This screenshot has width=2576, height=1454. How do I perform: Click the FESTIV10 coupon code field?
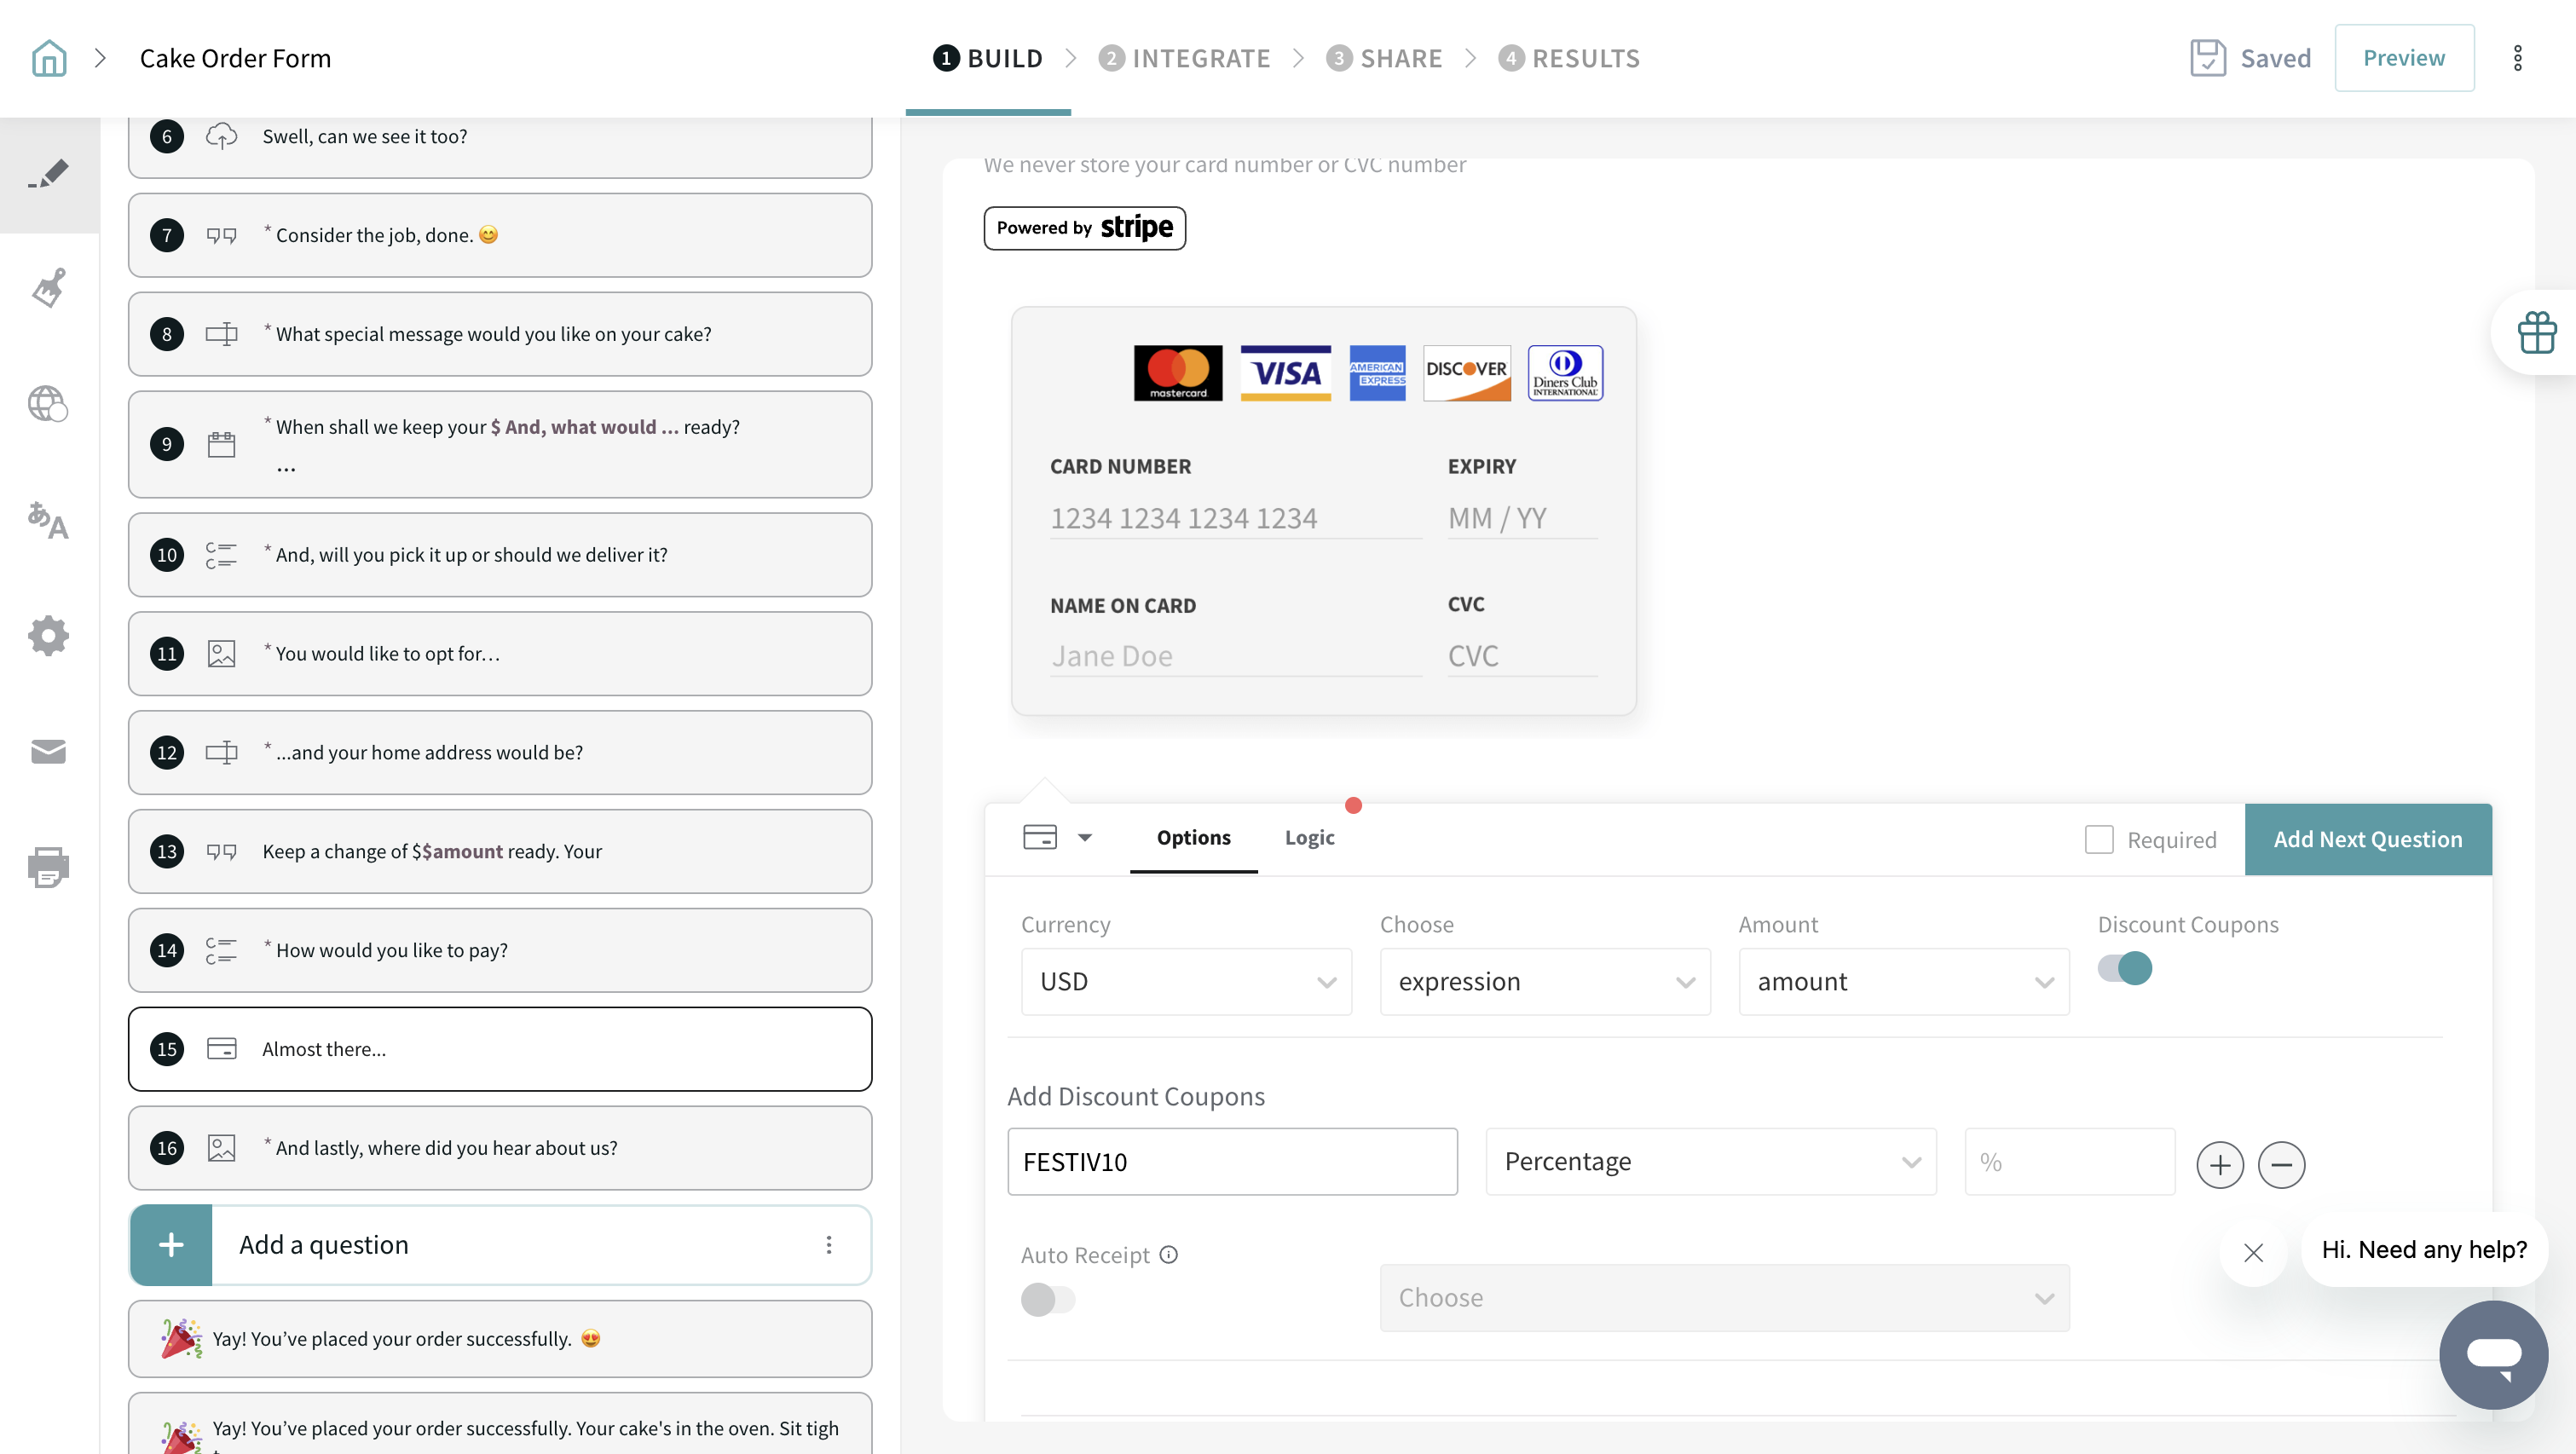point(1232,1162)
